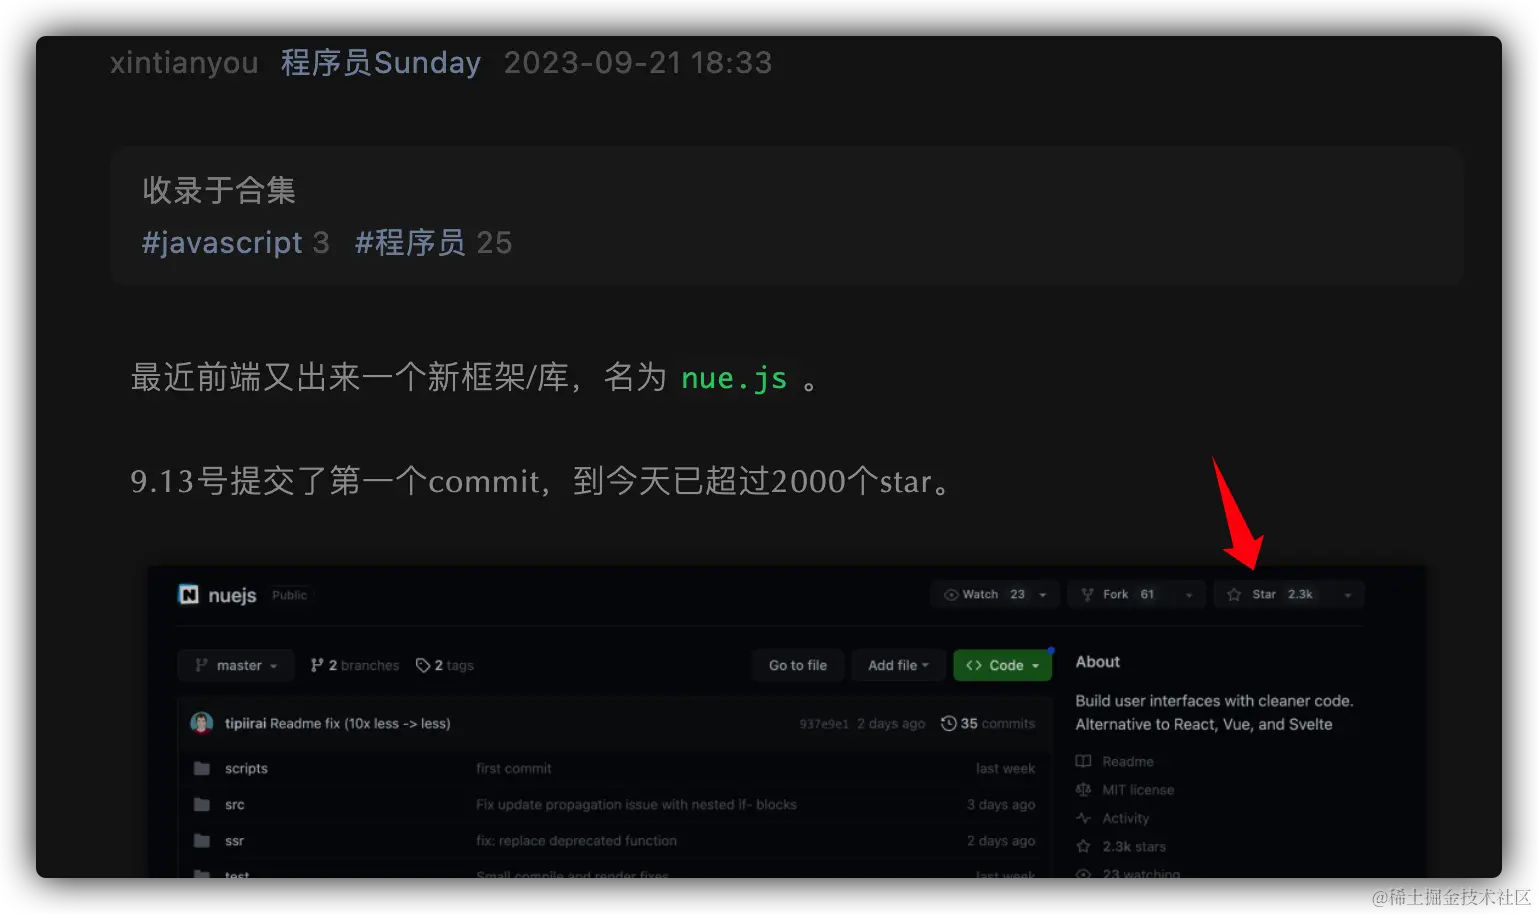The width and height of the screenshot is (1538, 914).
Task: Click the nuejs logo icon
Action: [x=188, y=595]
